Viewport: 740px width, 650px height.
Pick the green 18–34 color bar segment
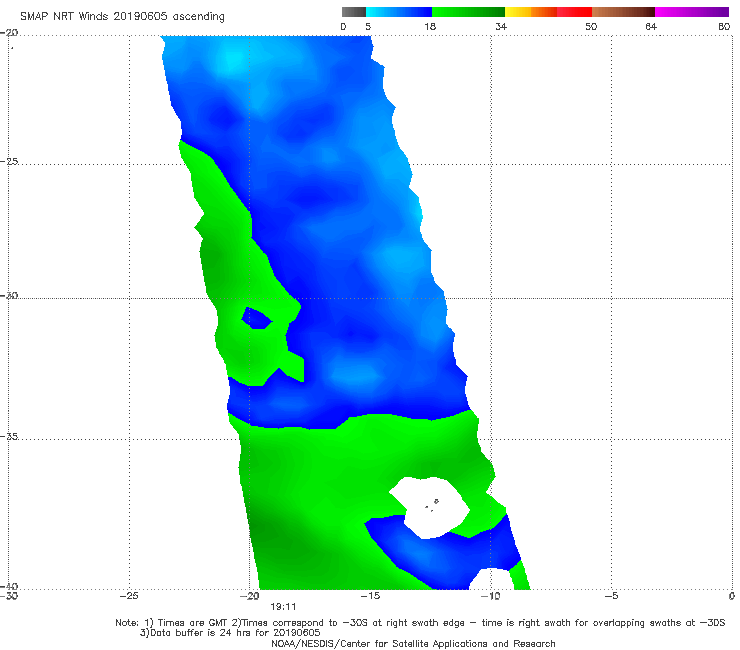coord(468,12)
